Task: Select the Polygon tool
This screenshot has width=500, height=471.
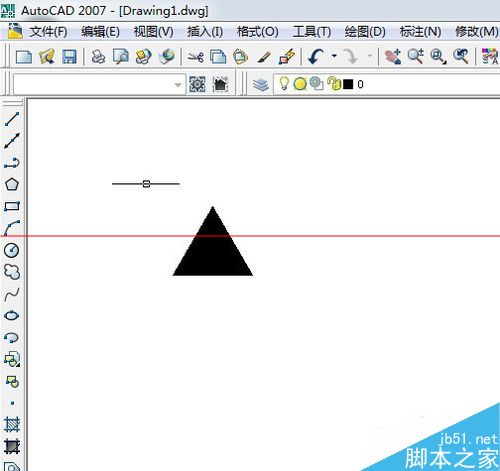Action: coord(12,184)
